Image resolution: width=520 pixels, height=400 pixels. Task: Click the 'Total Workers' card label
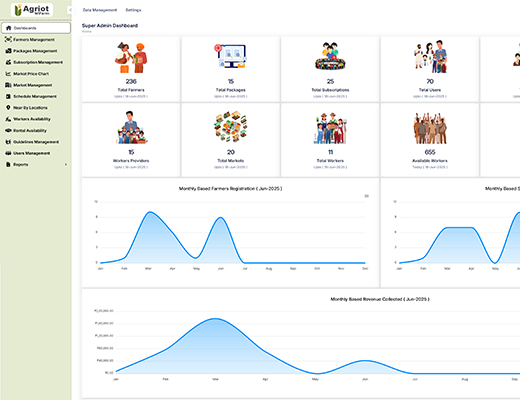tap(330, 161)
